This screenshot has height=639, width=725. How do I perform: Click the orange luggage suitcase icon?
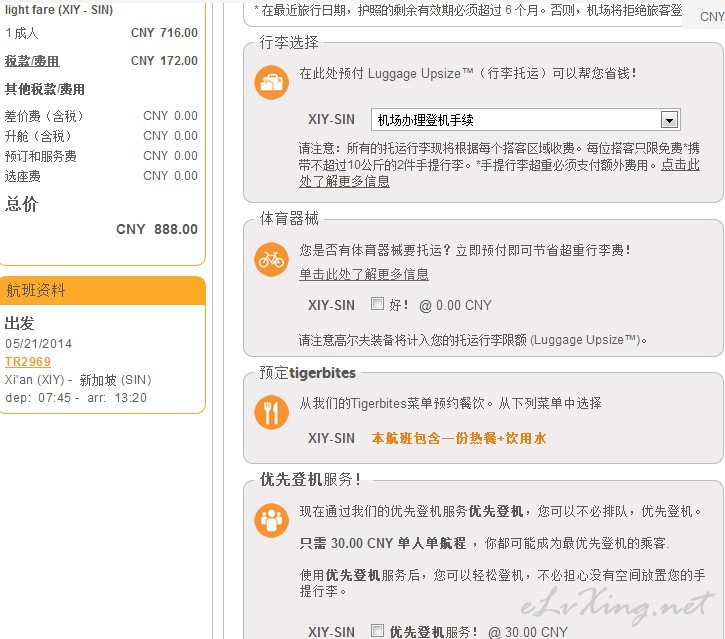pos(271,82)
